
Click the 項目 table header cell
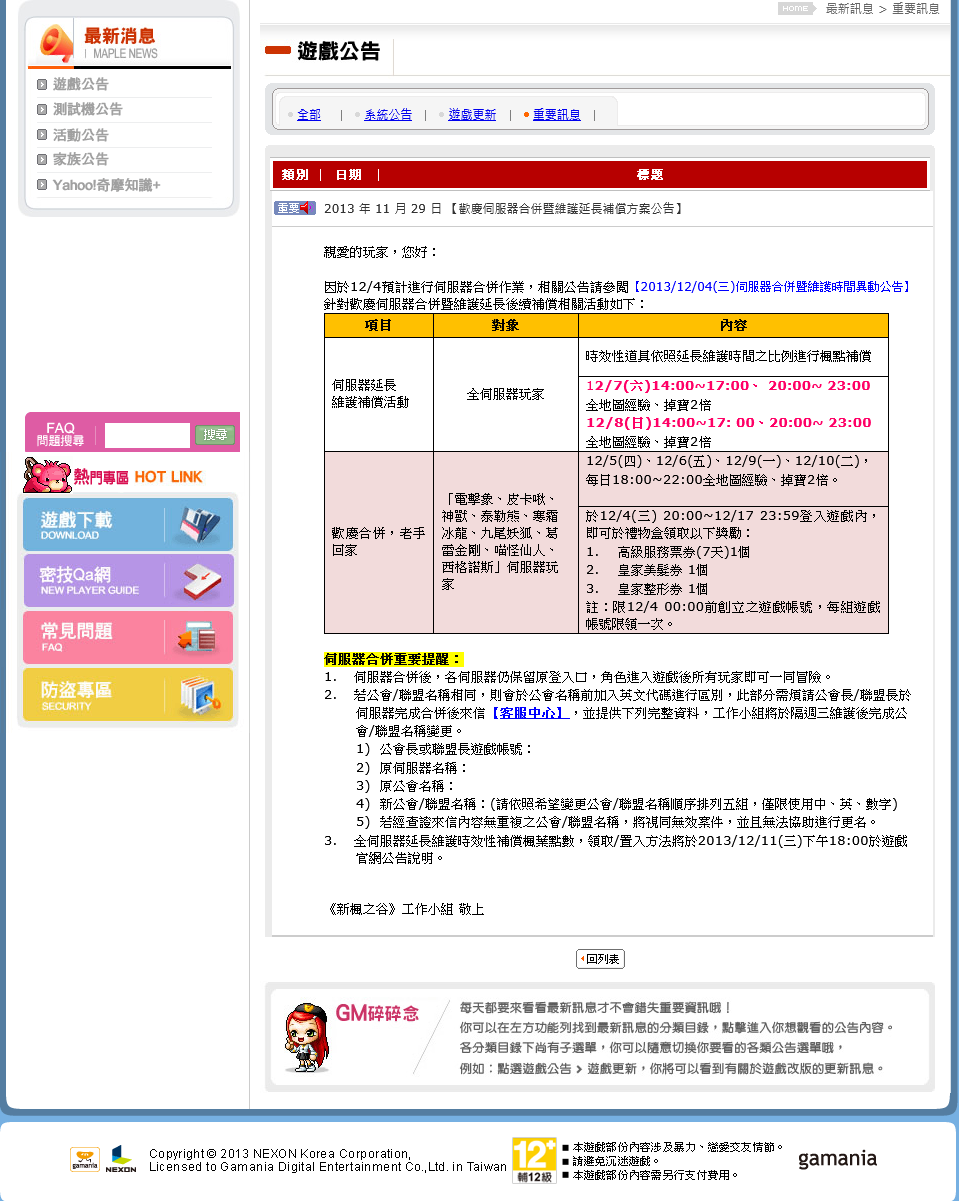point(379,326)
